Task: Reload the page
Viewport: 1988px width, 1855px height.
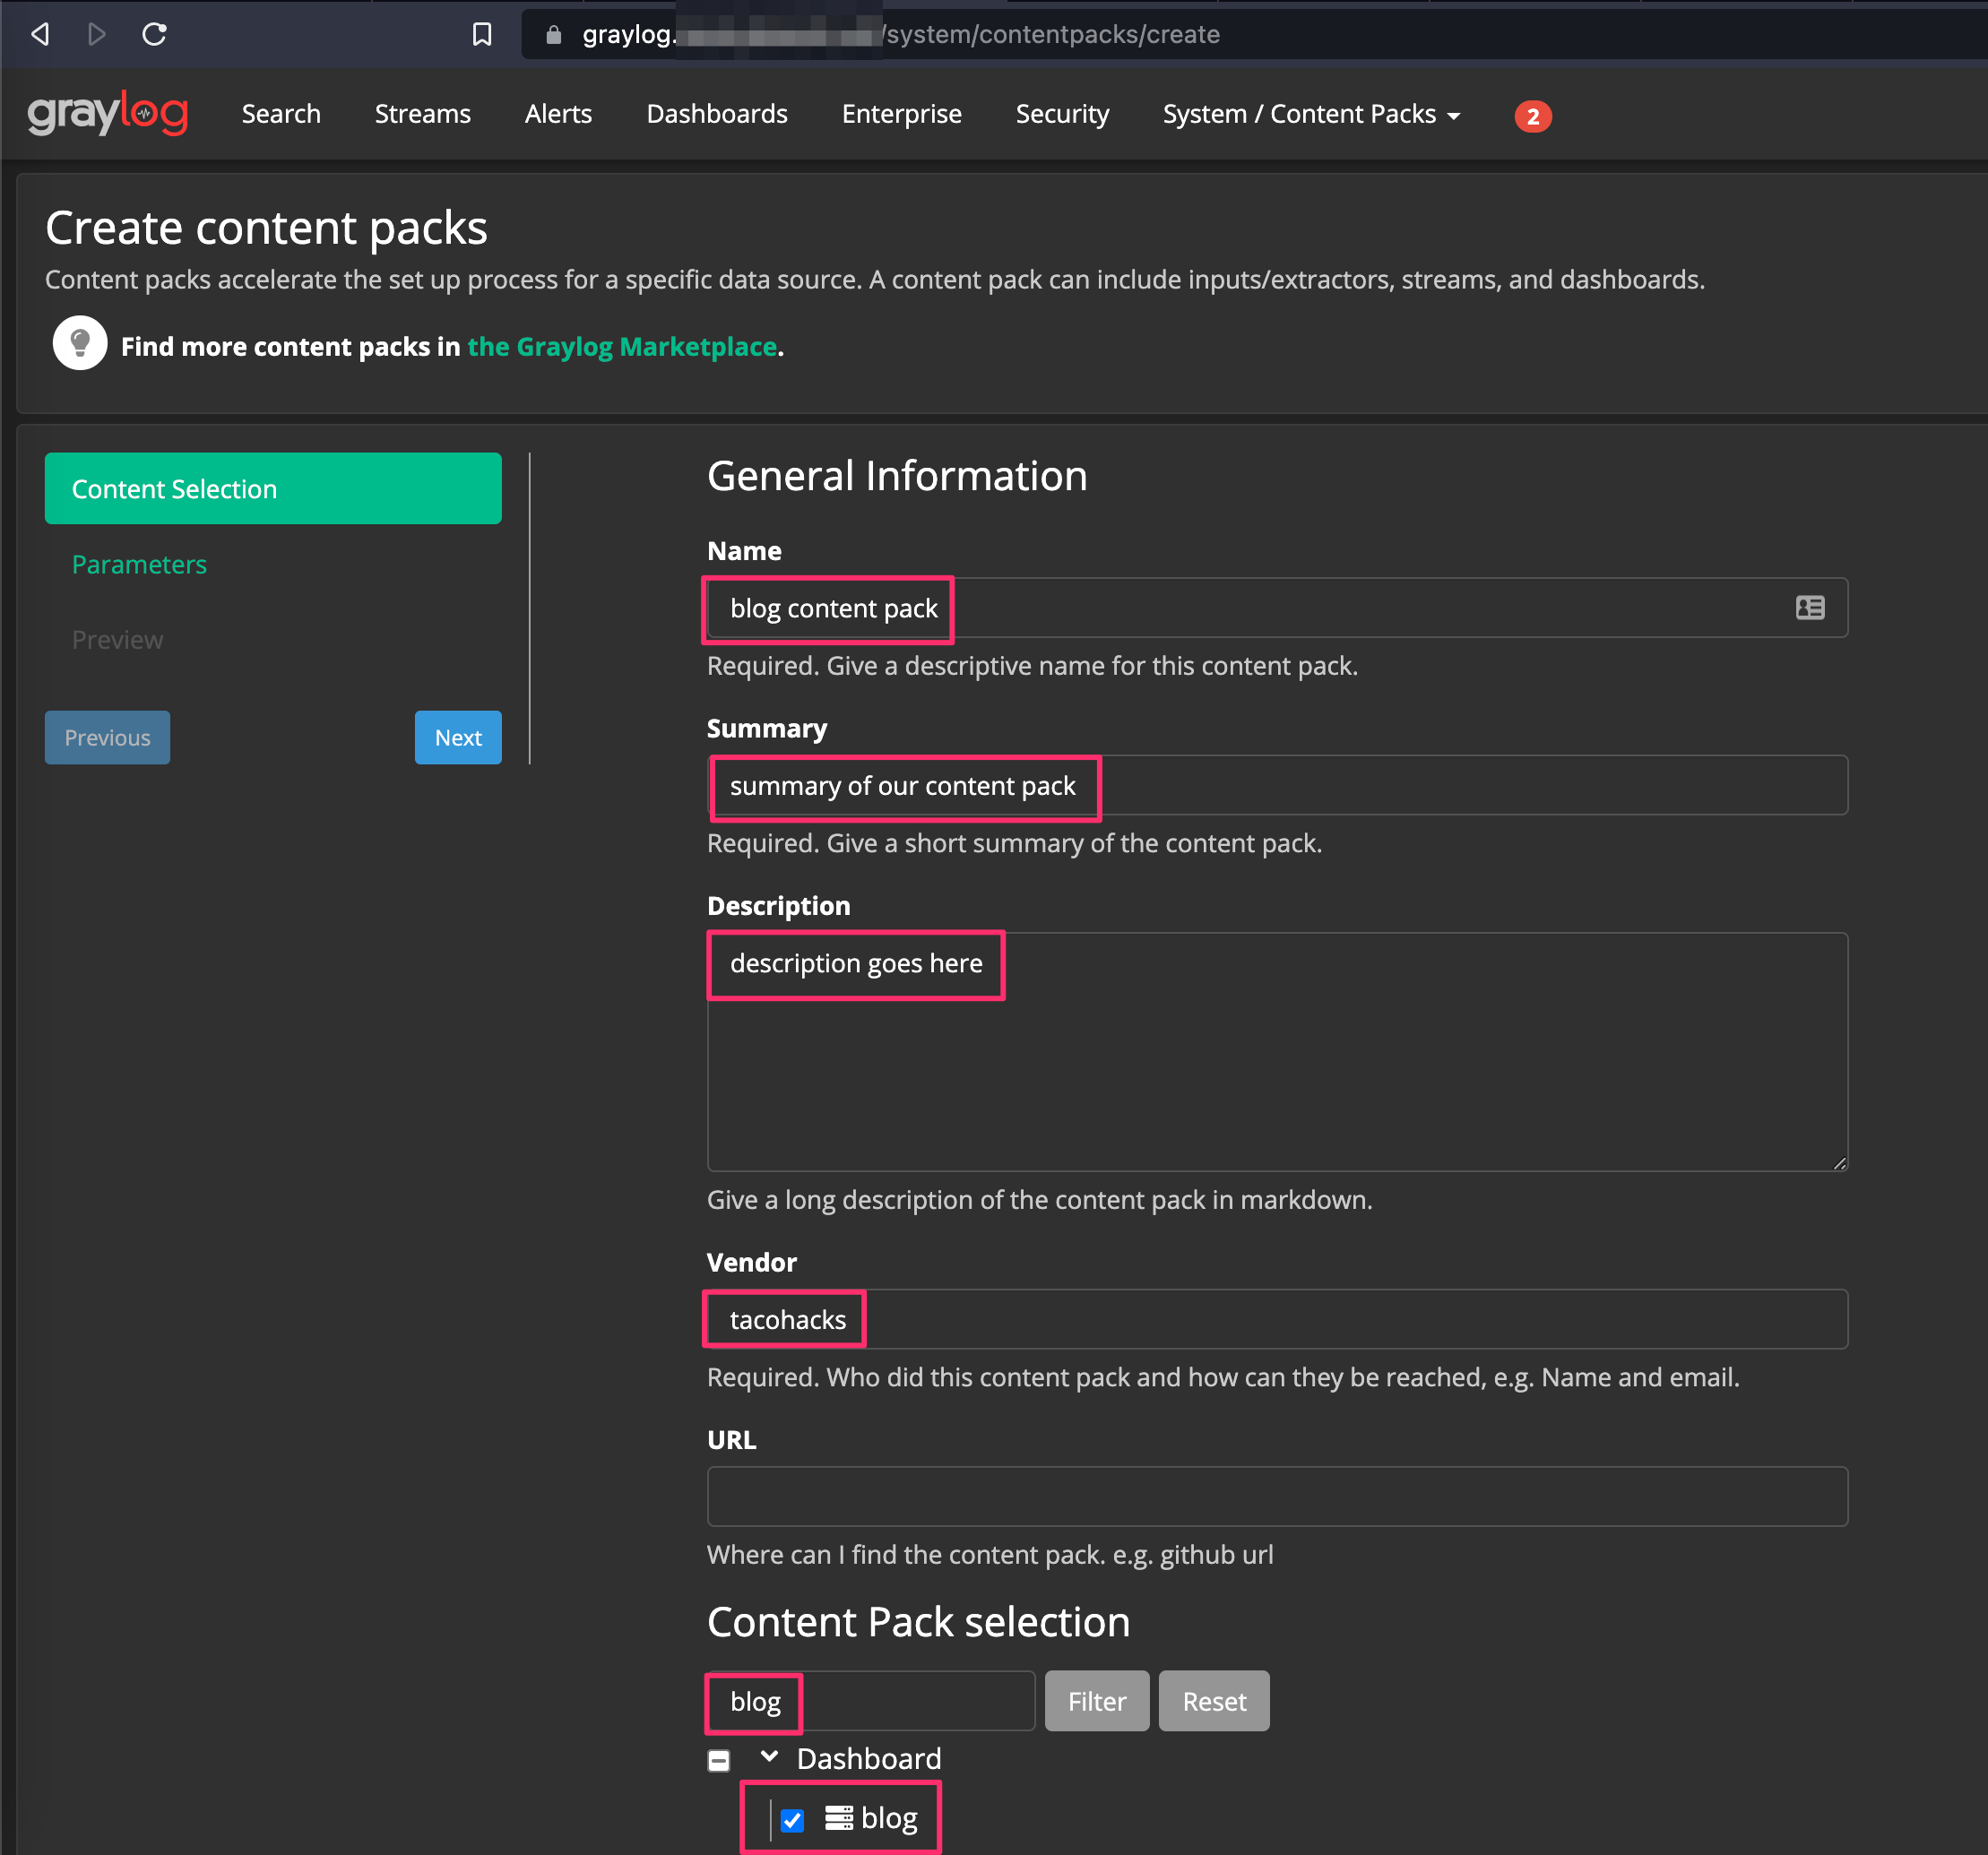Action: pyautogui.click(x=154, y=34)
